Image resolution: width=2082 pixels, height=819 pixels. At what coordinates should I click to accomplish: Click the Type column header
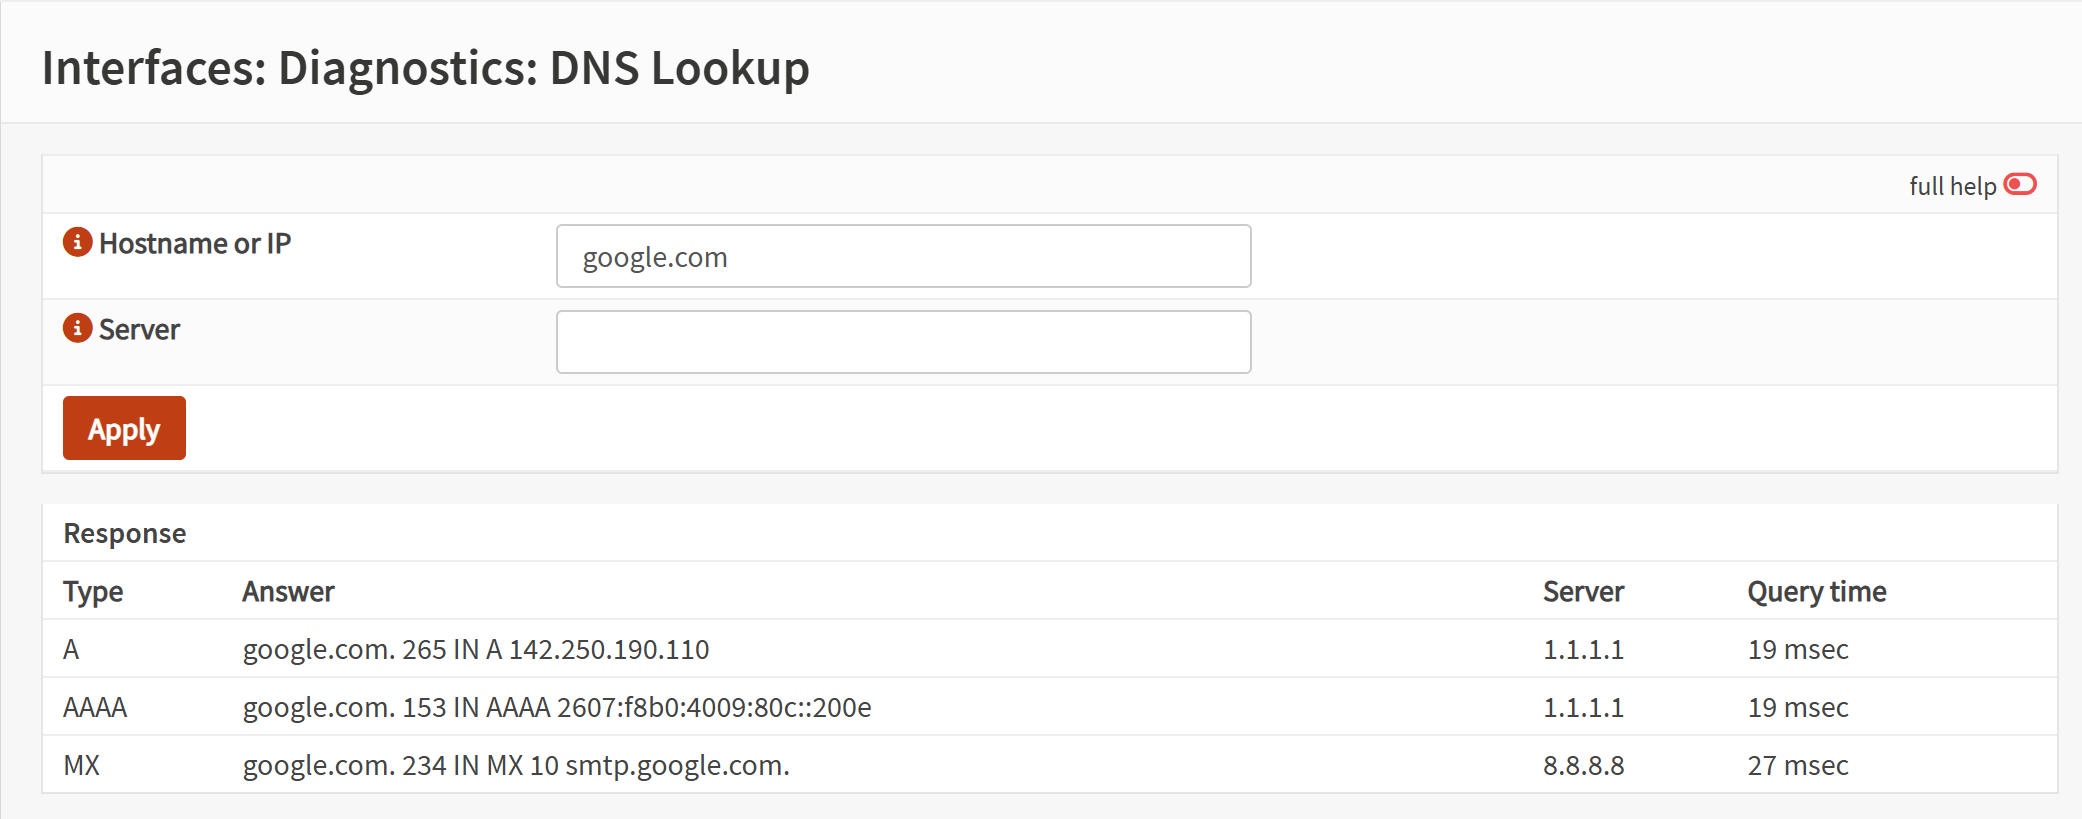pyautogui.click(x=93, y=592)
